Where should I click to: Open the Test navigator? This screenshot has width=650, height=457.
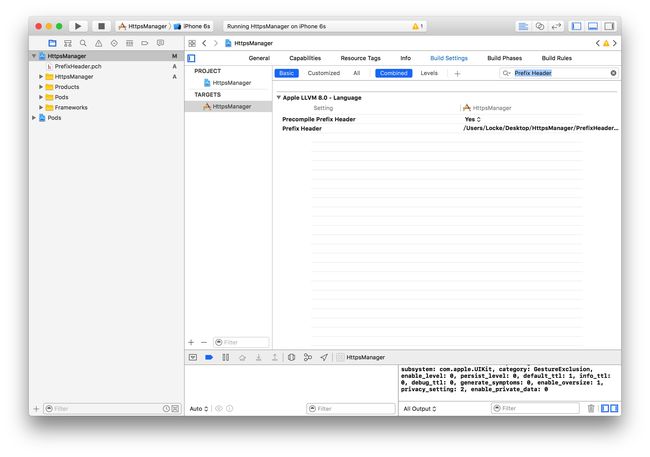point(114,43)
